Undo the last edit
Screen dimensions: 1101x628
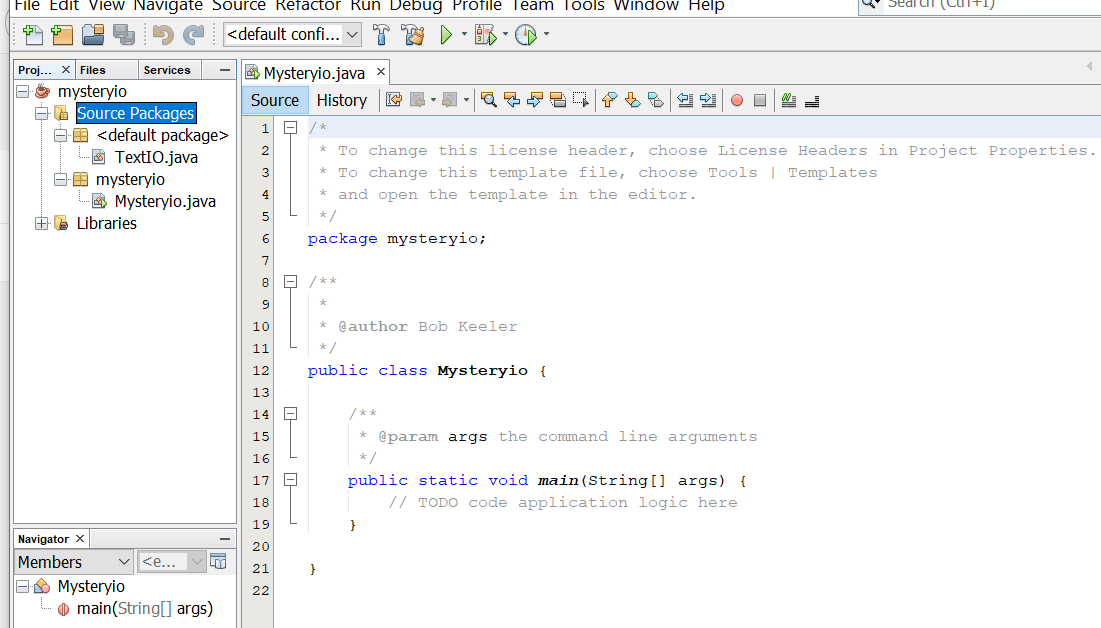pos(163,33)
